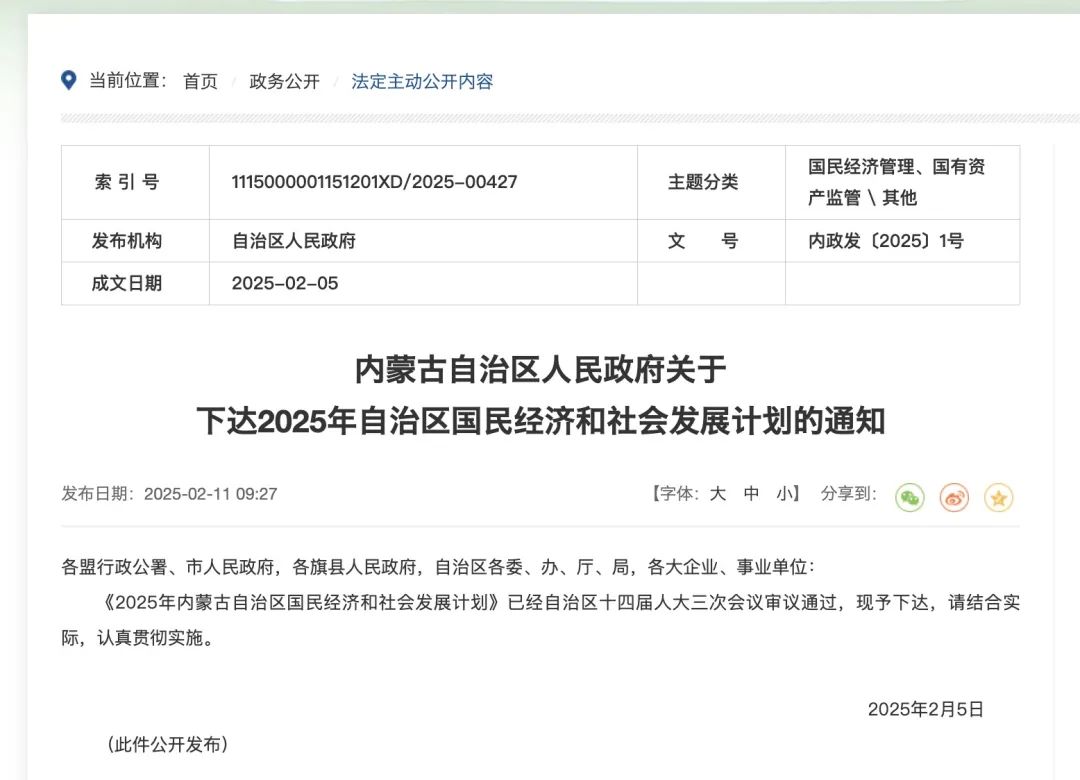
Task: Select publish date 2025-02-11 09:27
Action: (210, 494)
